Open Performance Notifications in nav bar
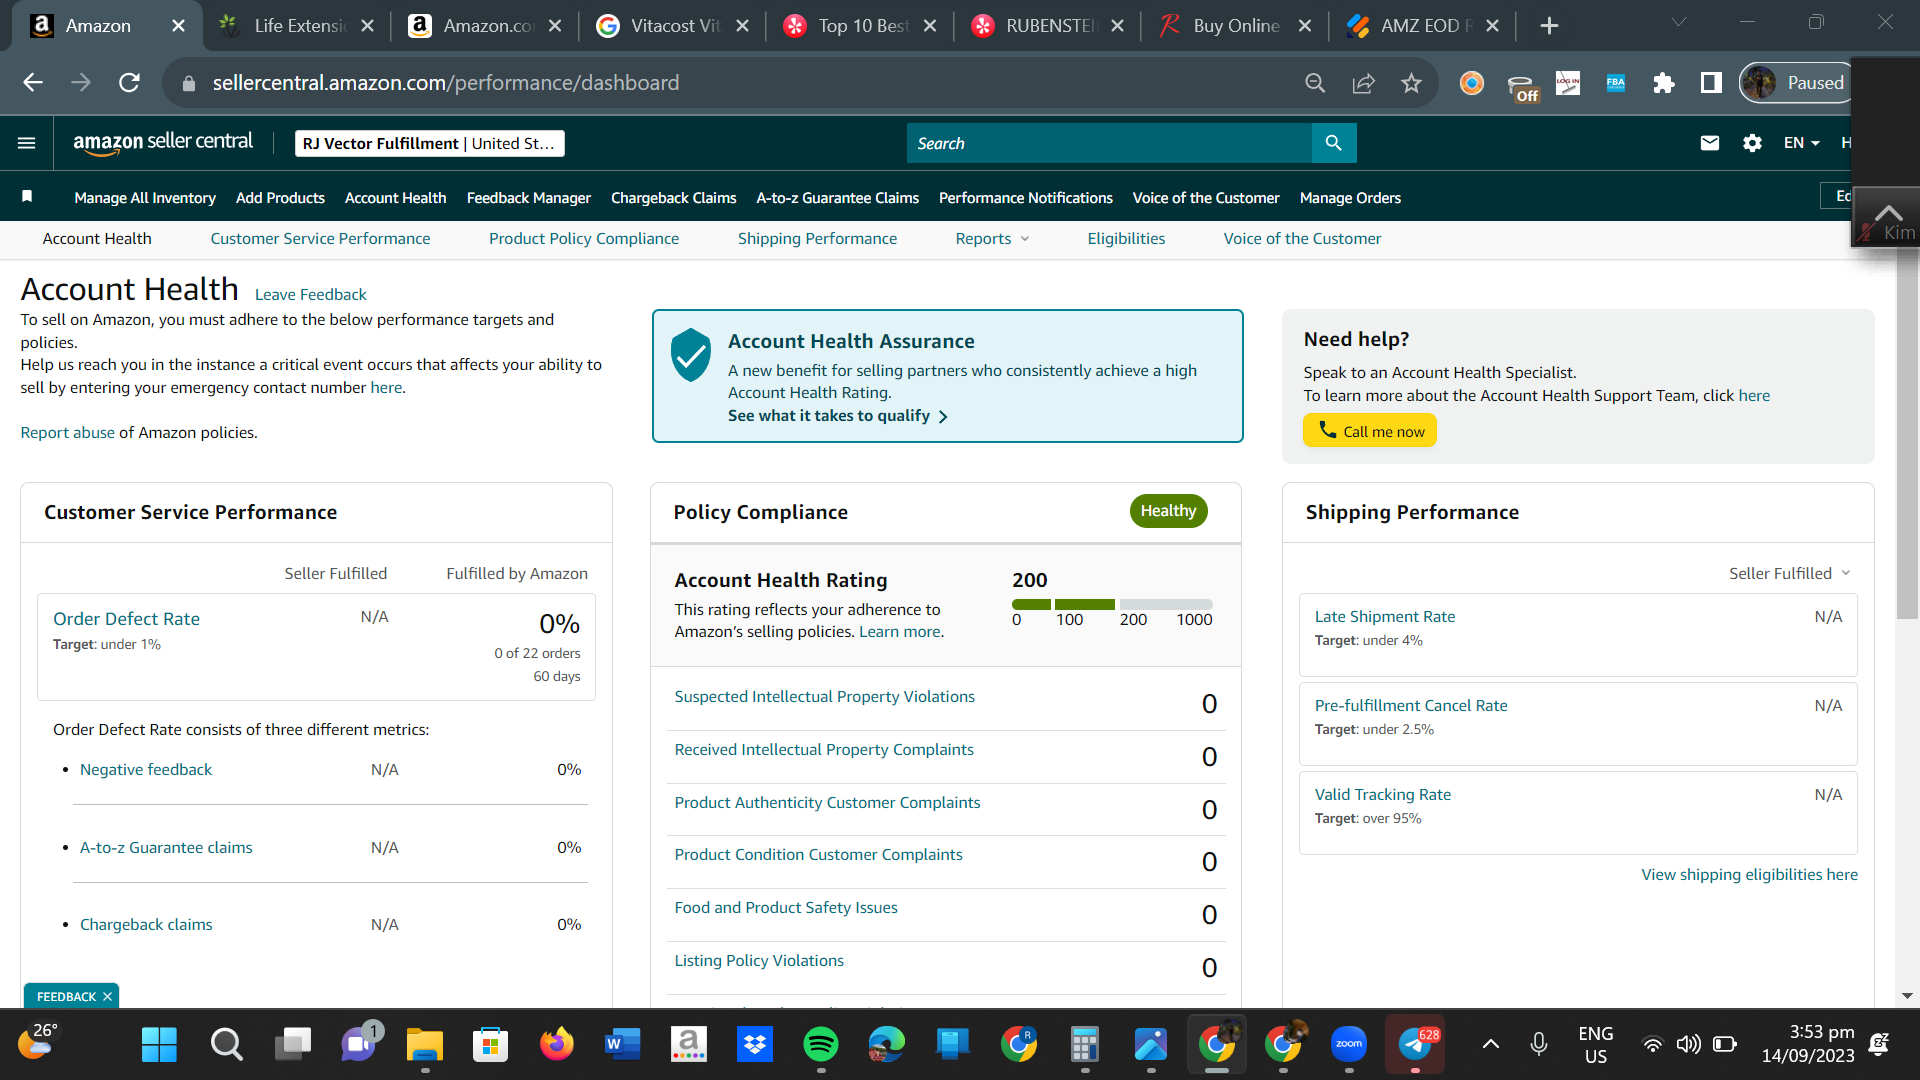Image resolution: width=1920 pixels, height=1080 pixels. pos(1026,198)
